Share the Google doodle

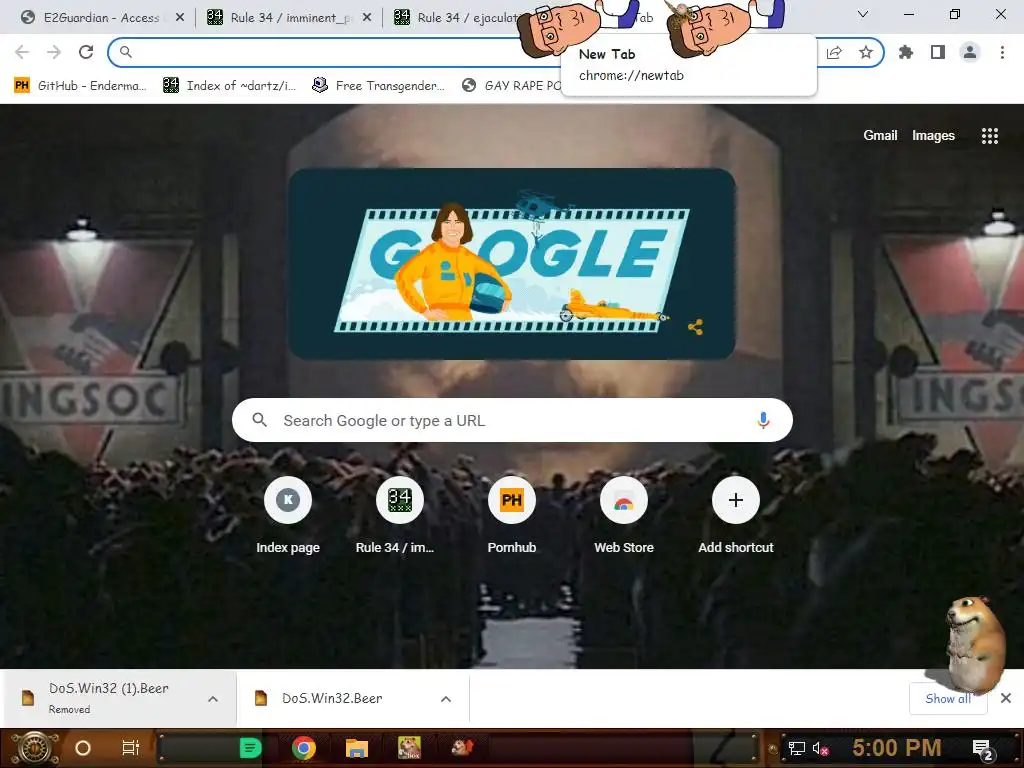pos(696,327)
